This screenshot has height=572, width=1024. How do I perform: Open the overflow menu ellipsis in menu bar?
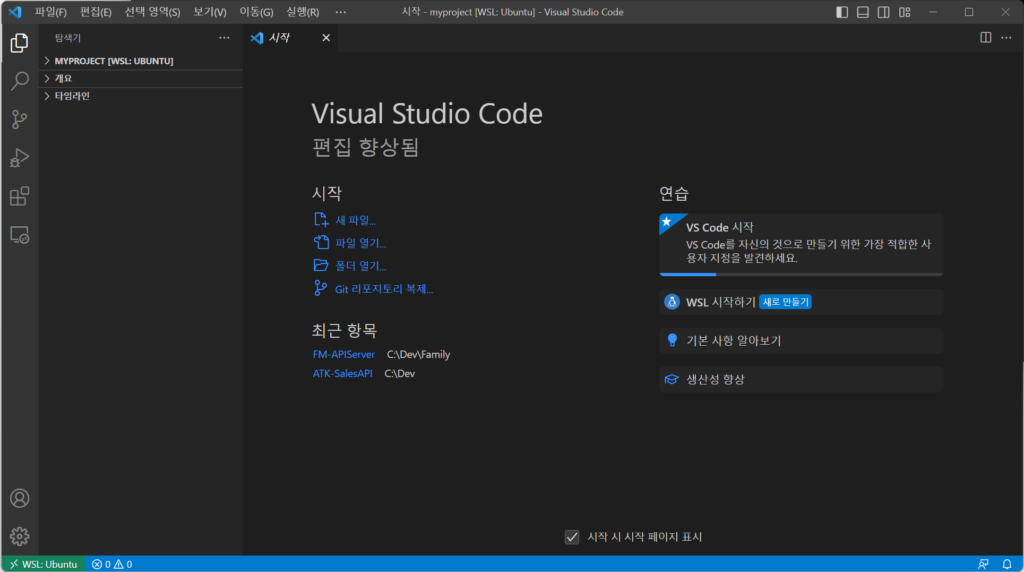click(341, 12)
